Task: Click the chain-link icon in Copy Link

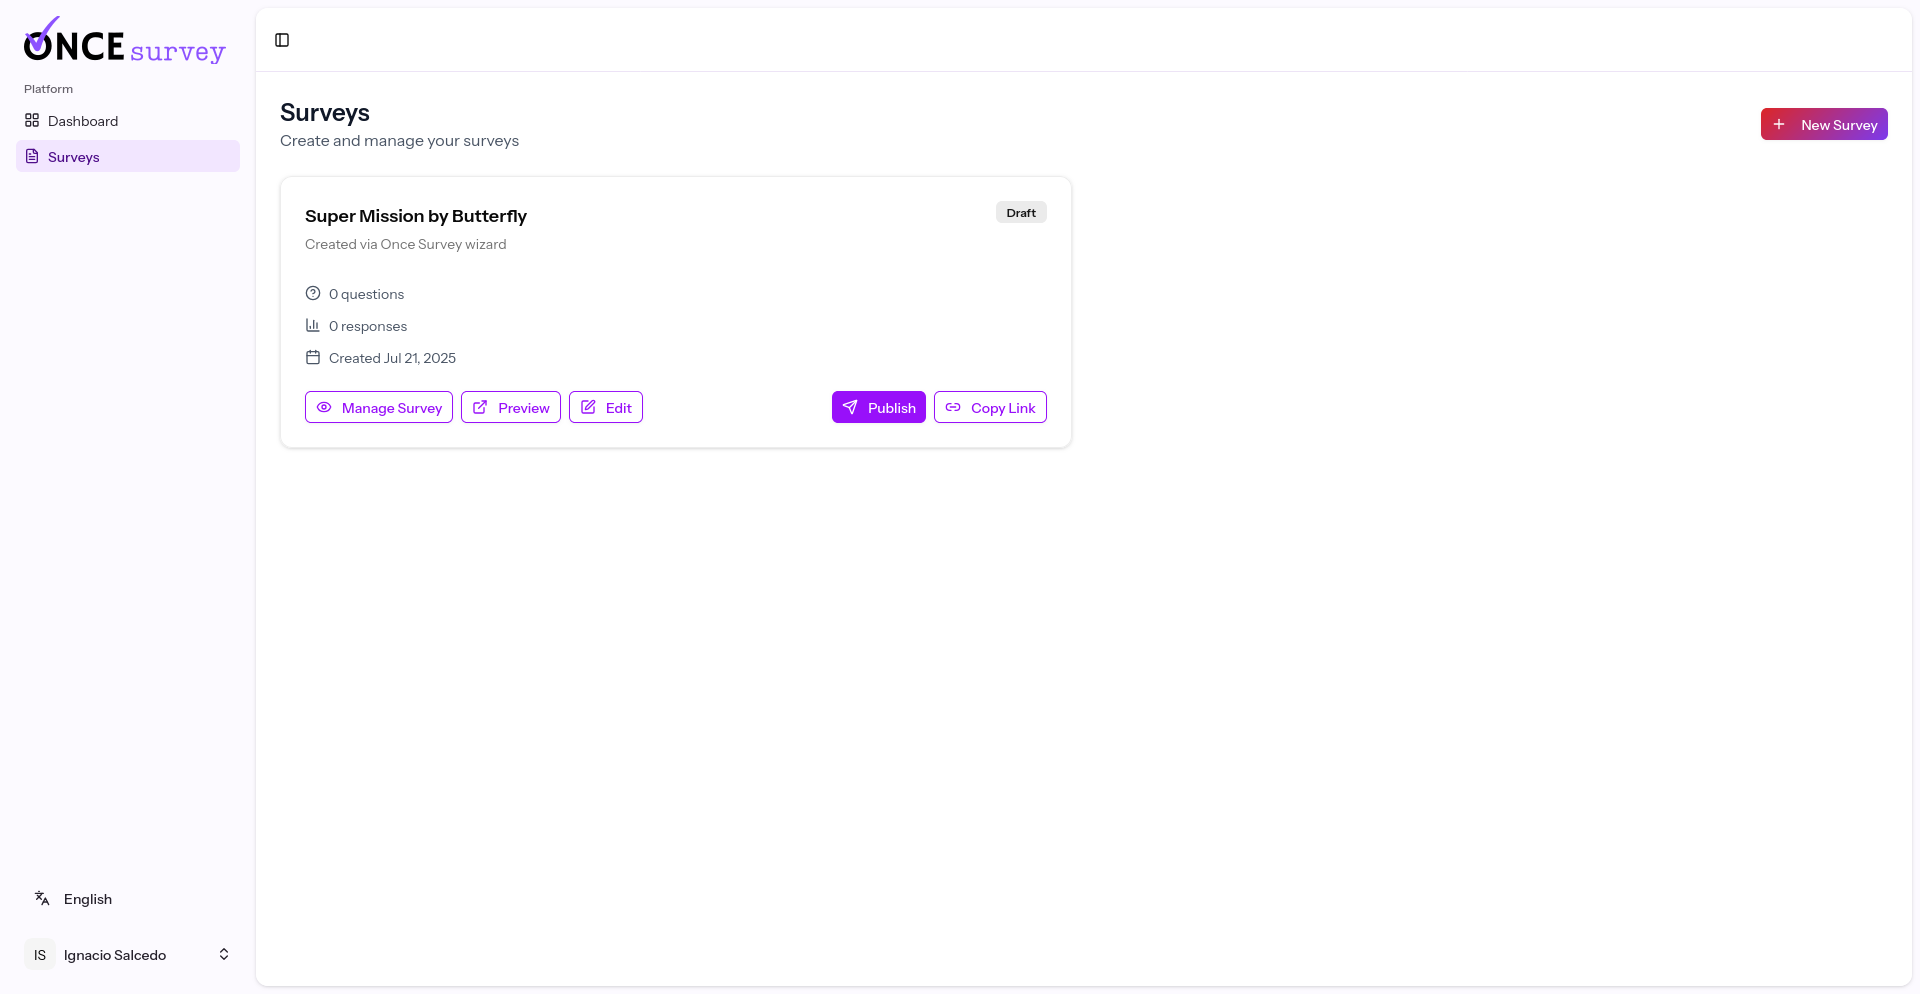Action: tap(953, 407)
